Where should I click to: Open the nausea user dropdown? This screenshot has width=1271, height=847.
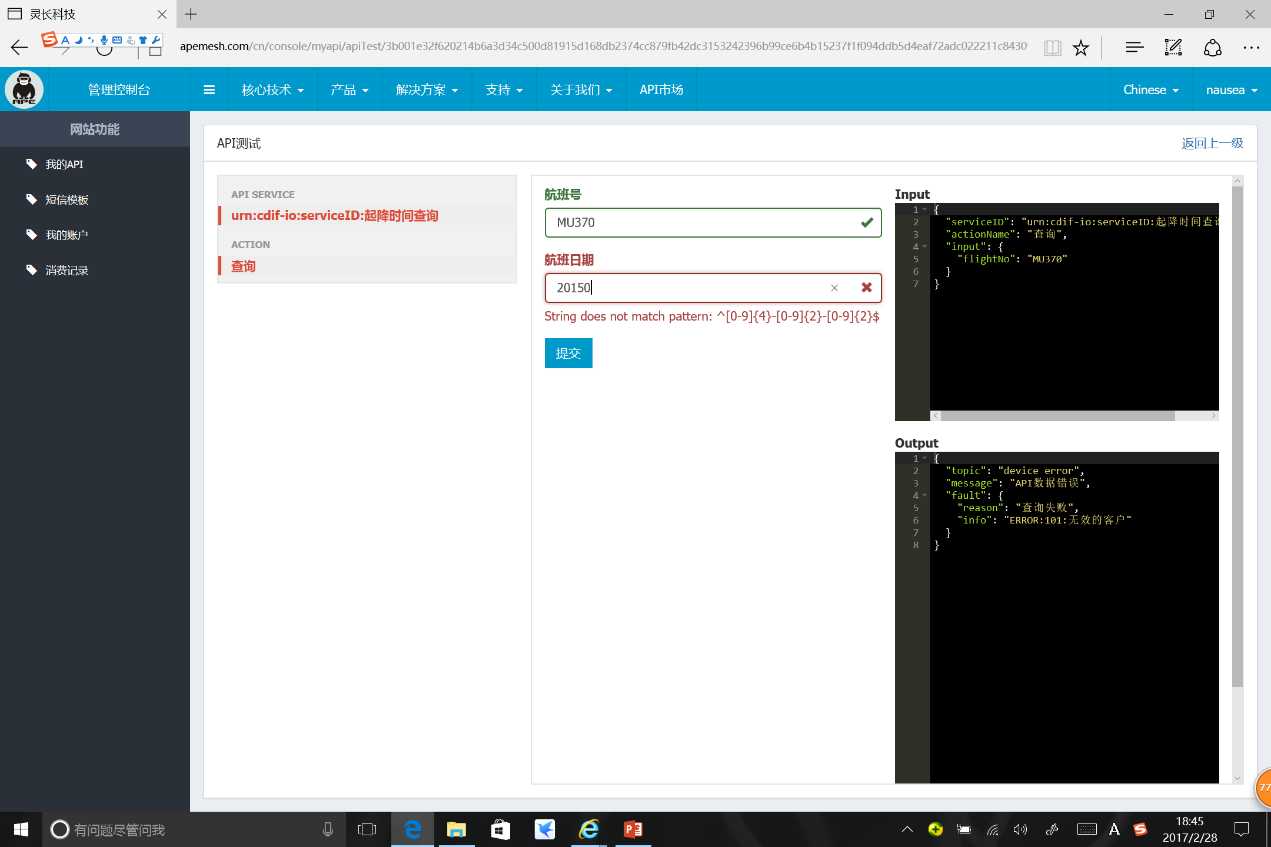click(1230, 90)
